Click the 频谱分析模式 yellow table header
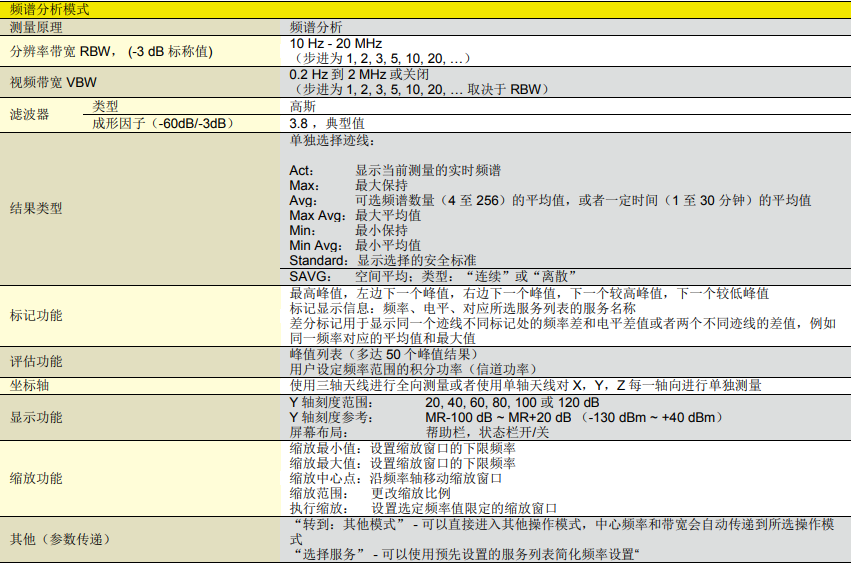Image resolution: width=852 pixels, height=564 pixels. point(50,9)
